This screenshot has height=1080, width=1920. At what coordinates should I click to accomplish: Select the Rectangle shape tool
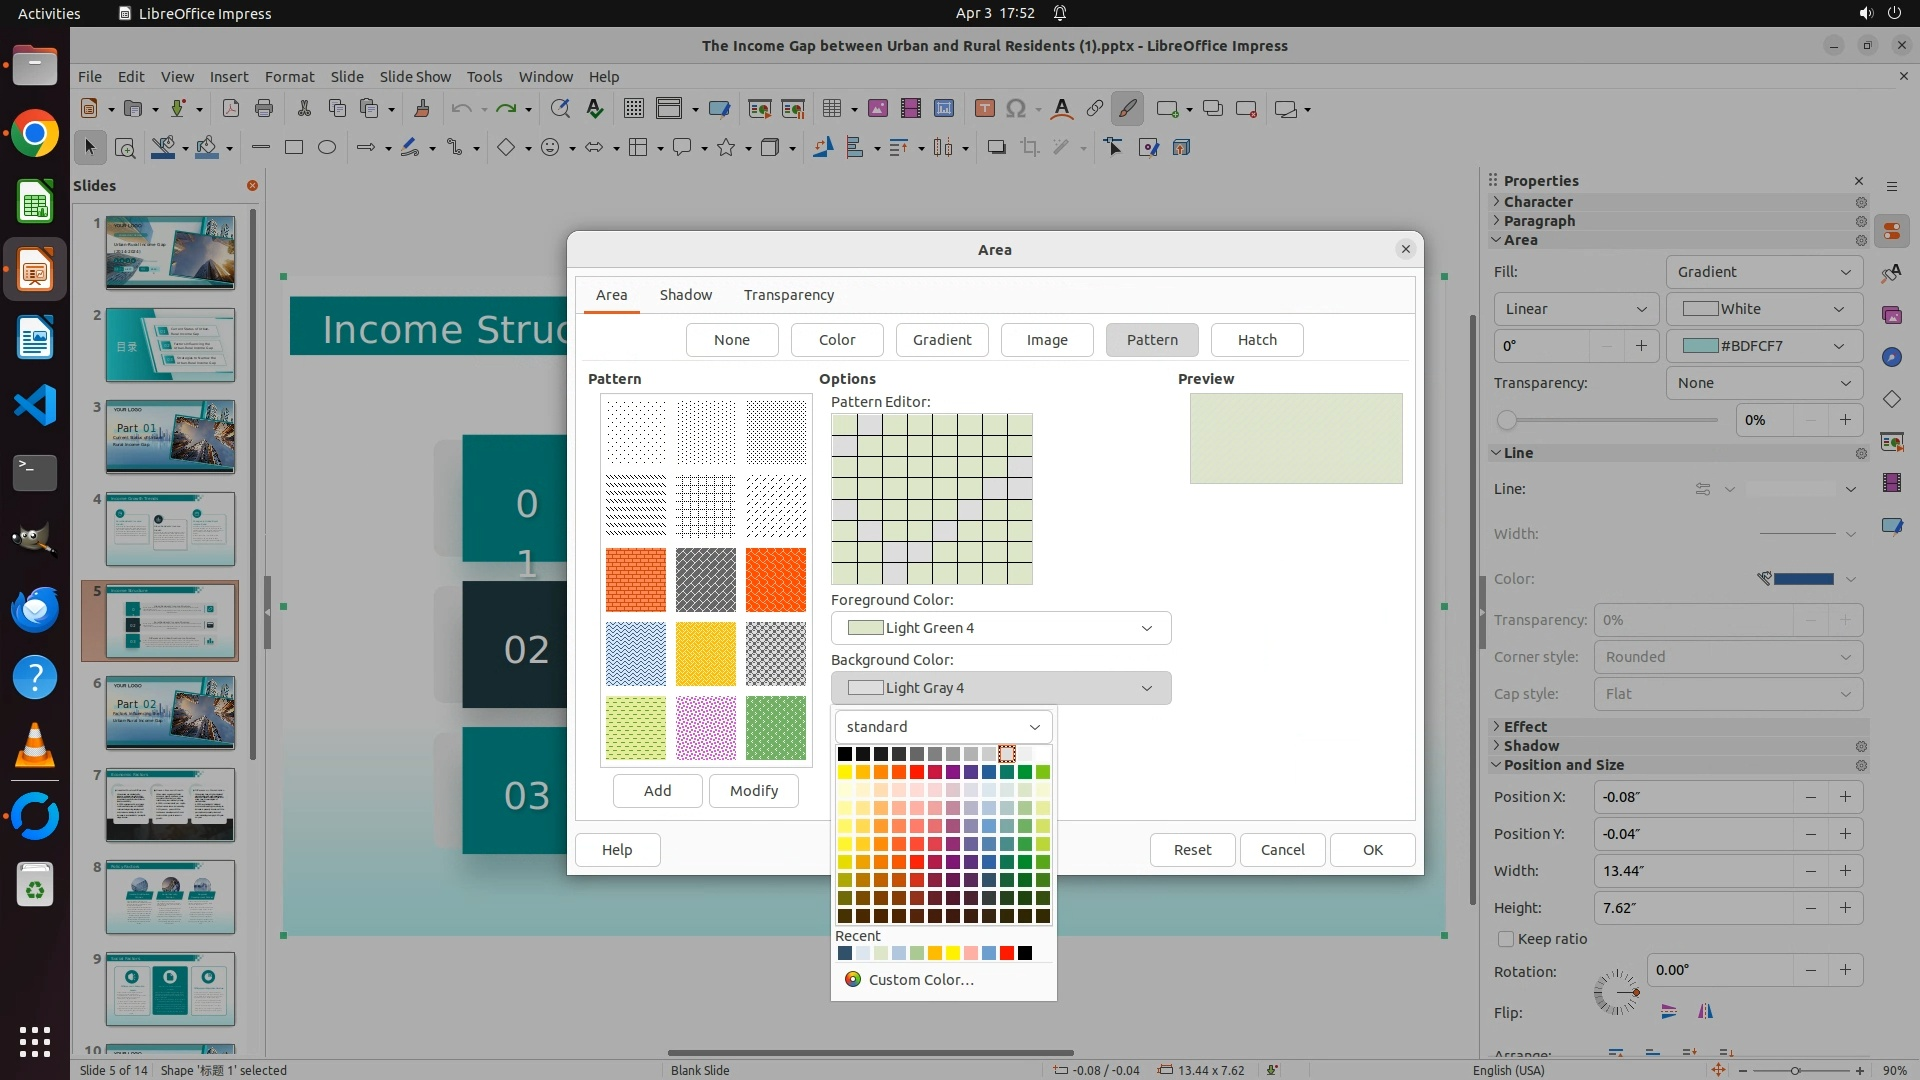(x=294, y=148)
